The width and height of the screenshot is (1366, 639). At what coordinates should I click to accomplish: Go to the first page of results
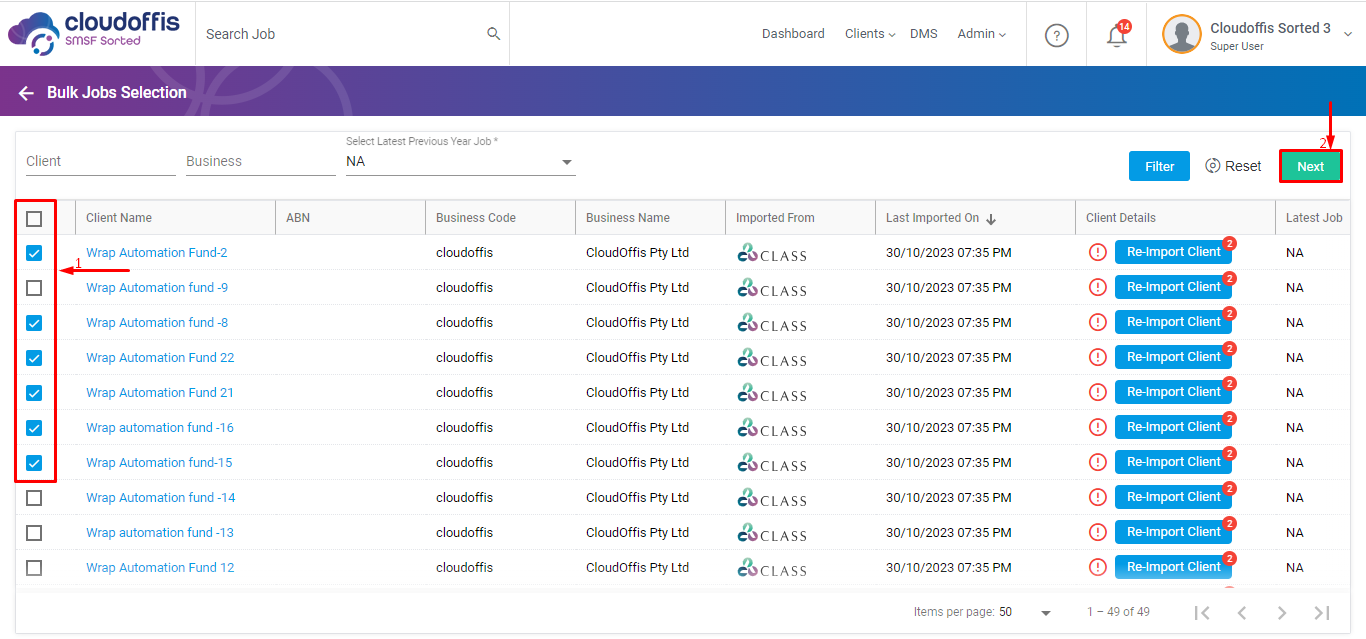1203,612
